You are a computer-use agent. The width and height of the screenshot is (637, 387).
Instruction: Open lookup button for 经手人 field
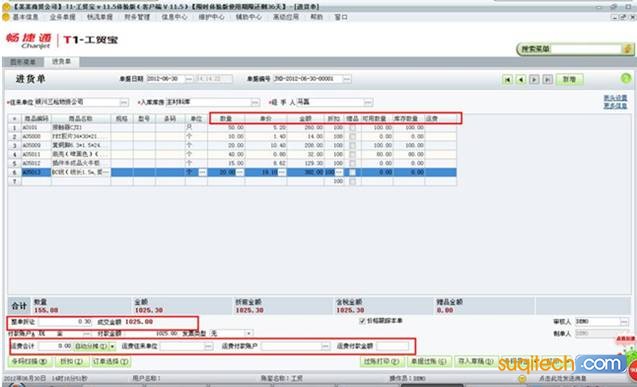(x=368, y=102)
